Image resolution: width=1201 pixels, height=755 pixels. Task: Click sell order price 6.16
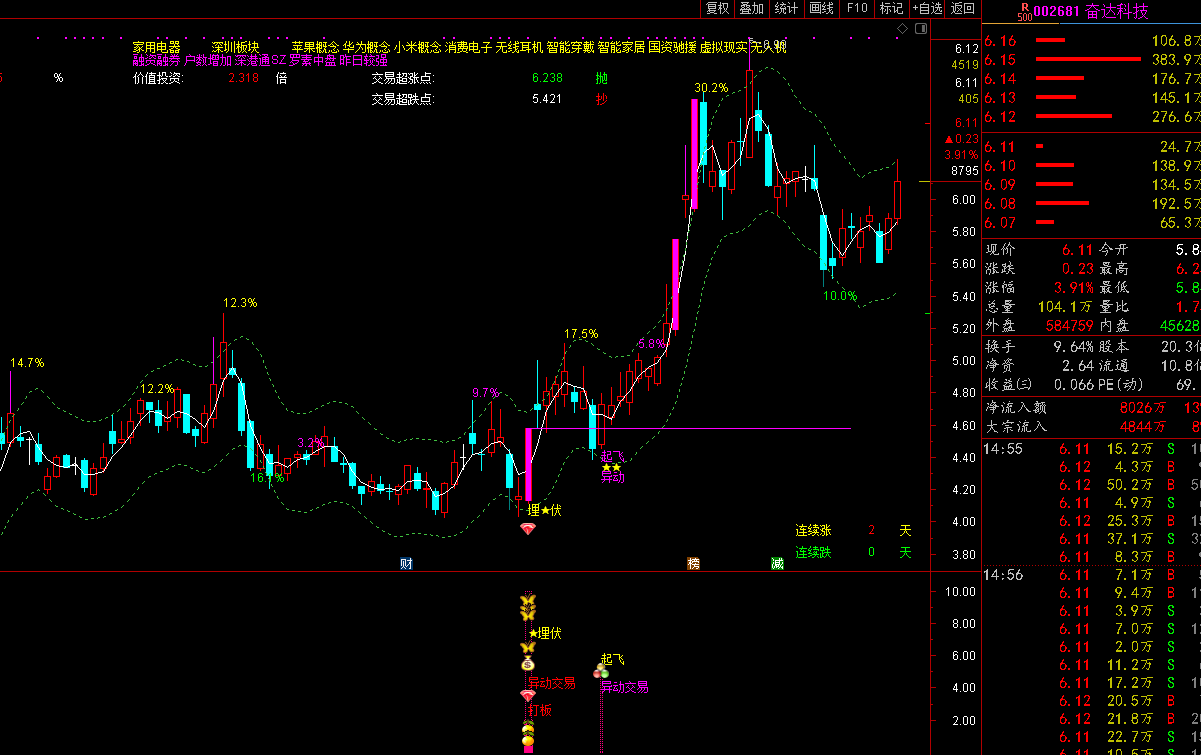(x=1000, y=41)
